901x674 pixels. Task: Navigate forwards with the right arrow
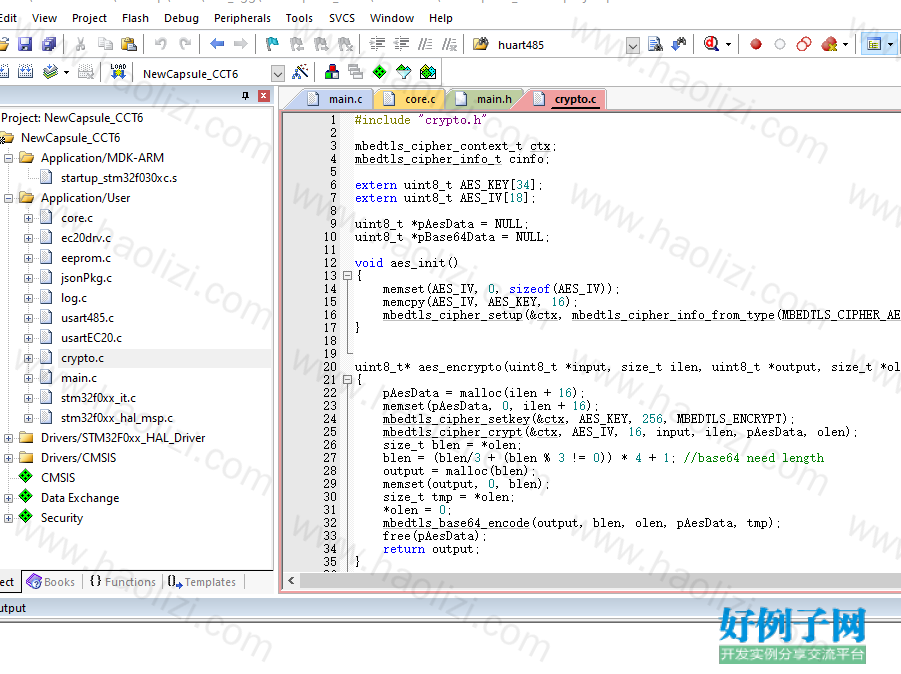point(241,44)
